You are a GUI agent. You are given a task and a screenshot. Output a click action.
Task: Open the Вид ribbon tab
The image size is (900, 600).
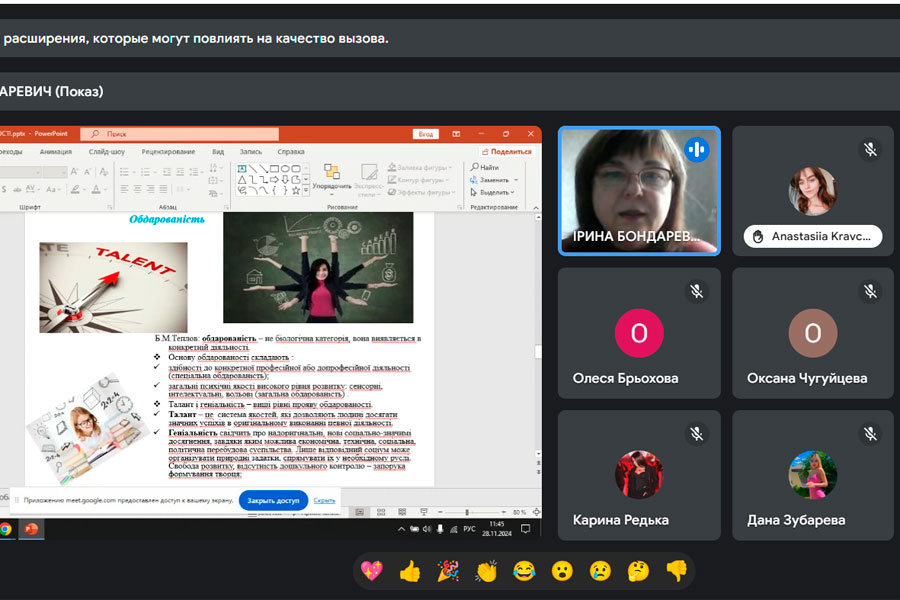[x=218, y=152]
